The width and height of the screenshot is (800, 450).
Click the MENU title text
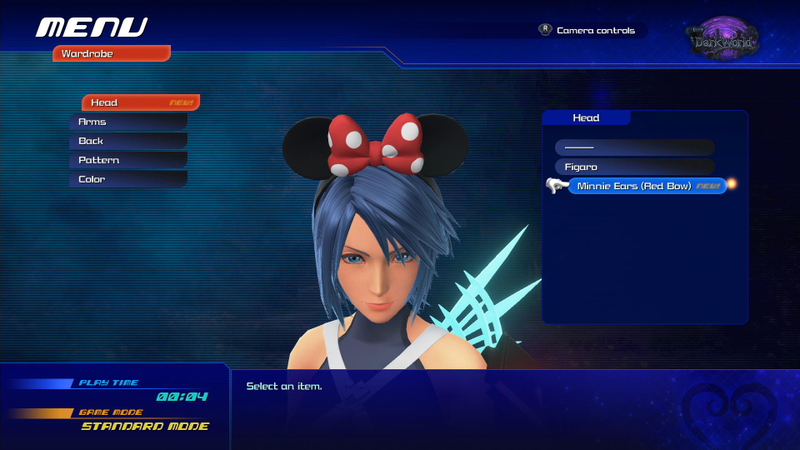tap(92, 28)
